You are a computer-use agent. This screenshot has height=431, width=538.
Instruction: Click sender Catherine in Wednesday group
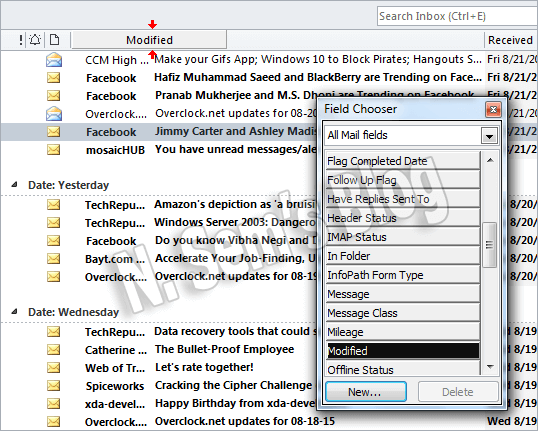[x=116, y=350]
